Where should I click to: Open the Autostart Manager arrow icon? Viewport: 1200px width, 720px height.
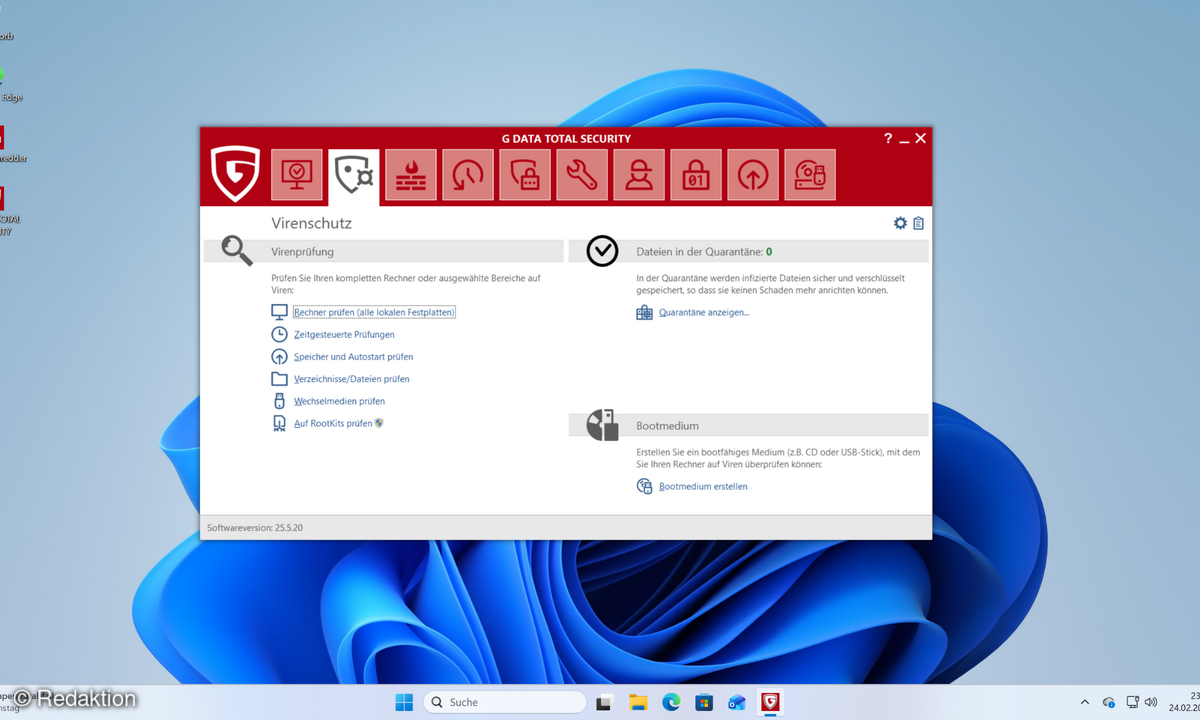752,174
